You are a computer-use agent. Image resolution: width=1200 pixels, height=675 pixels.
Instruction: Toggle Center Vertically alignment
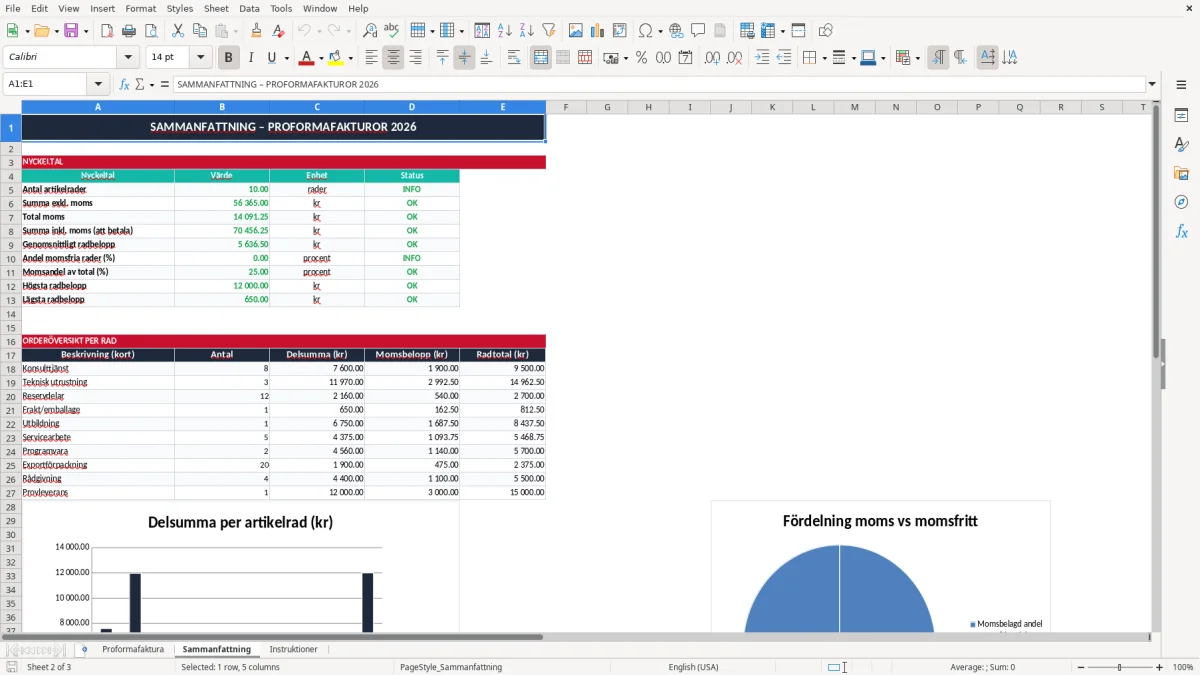pos(464,58)
